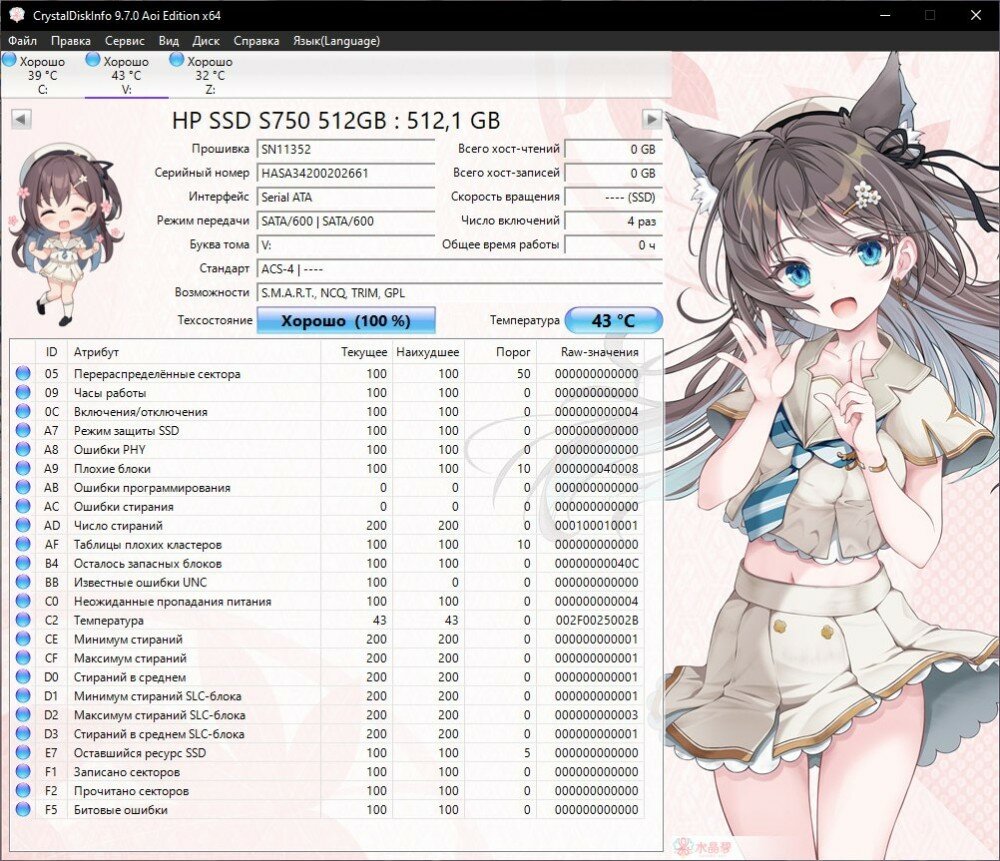Select row Ошибки стирания
This screenshot has height=861, width=1000.
point(327,506)
